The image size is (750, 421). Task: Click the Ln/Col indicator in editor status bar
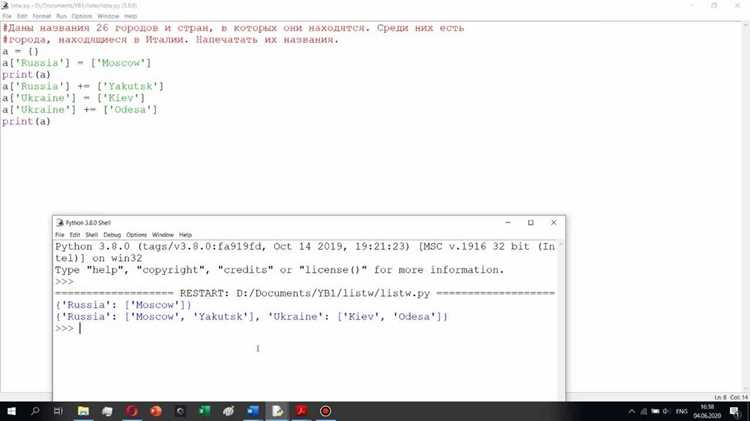pyautogui.click(x=731, y=397)
